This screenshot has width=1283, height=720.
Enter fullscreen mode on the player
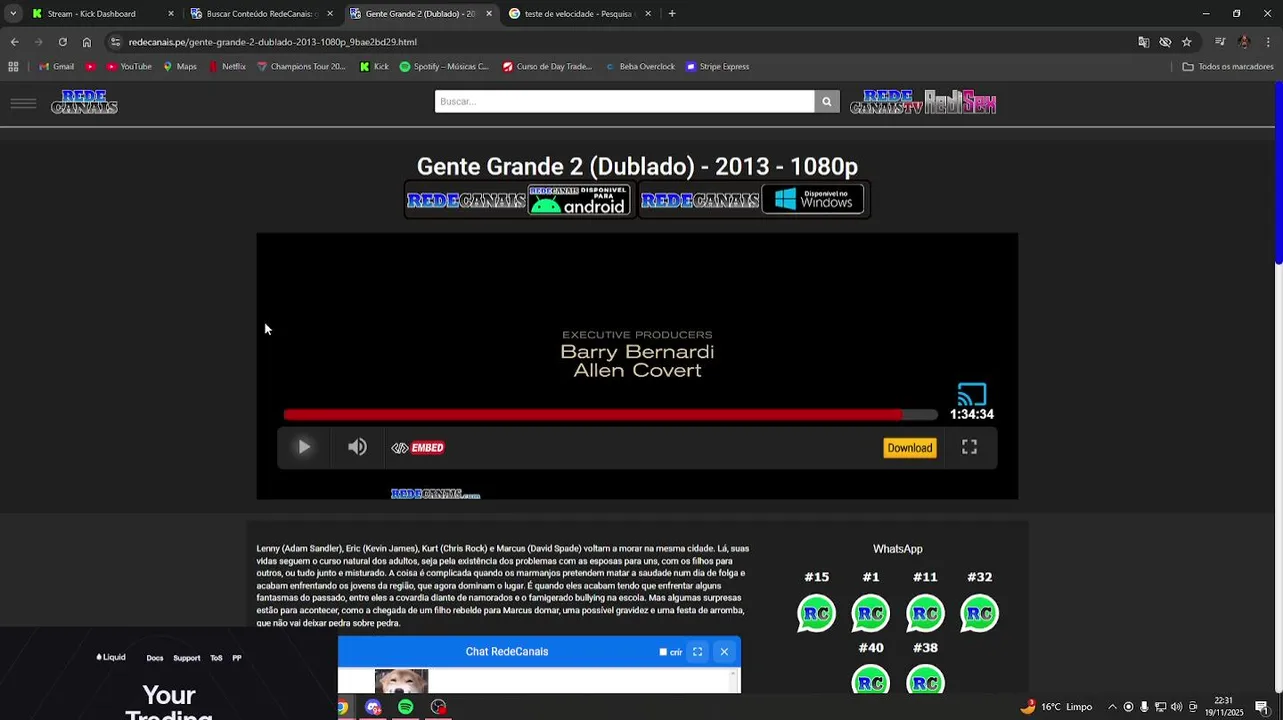[969, 447]
